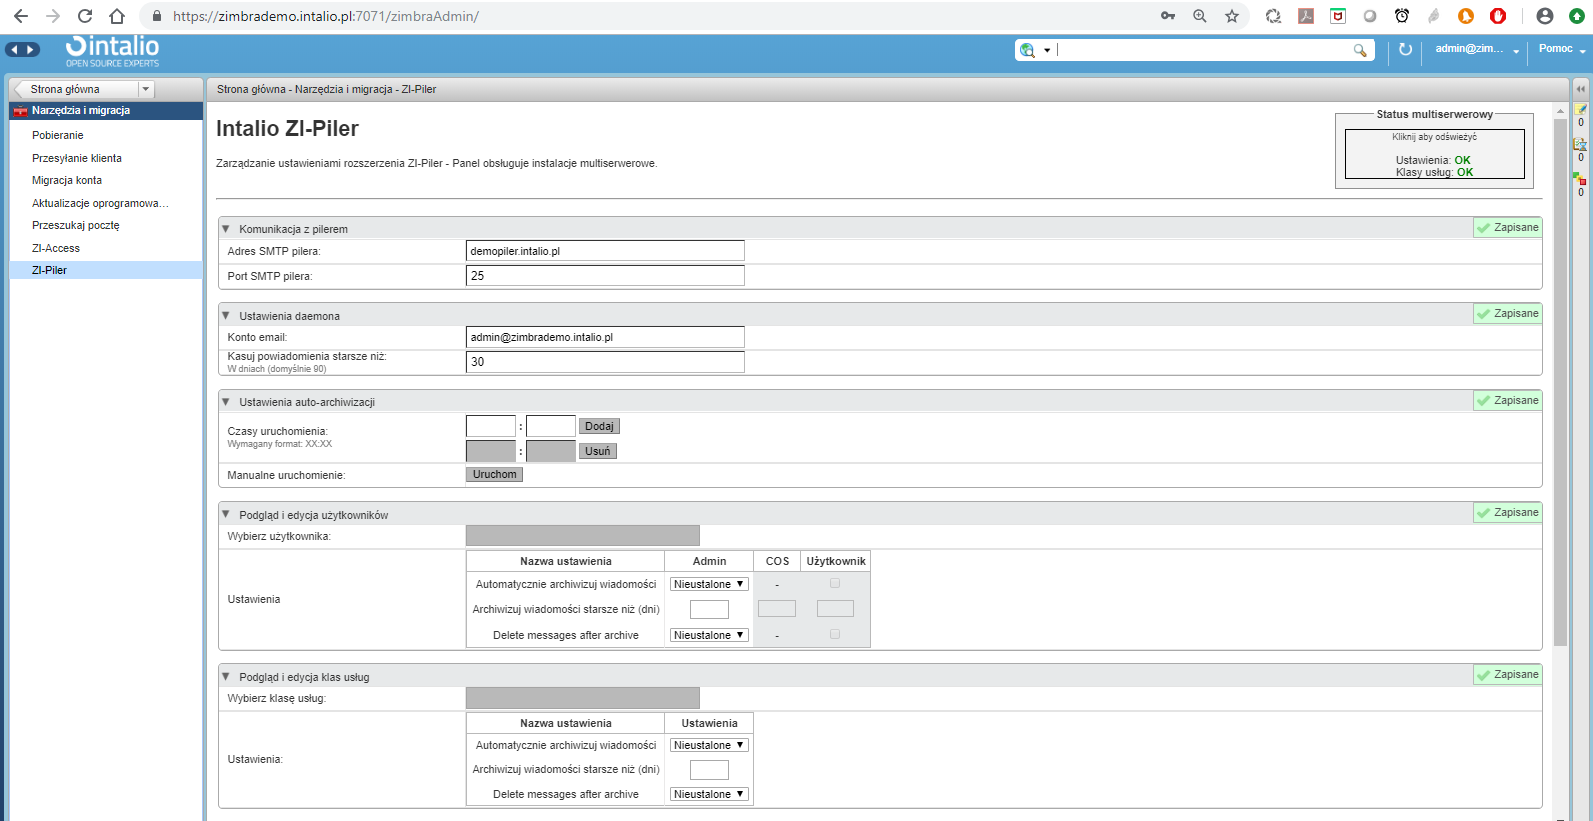This screenshot has height=821, width=1593.
Task: Toggle user checkbox for Automatycznie archiwizuj wiadomości
Action: tap(835, 583)
